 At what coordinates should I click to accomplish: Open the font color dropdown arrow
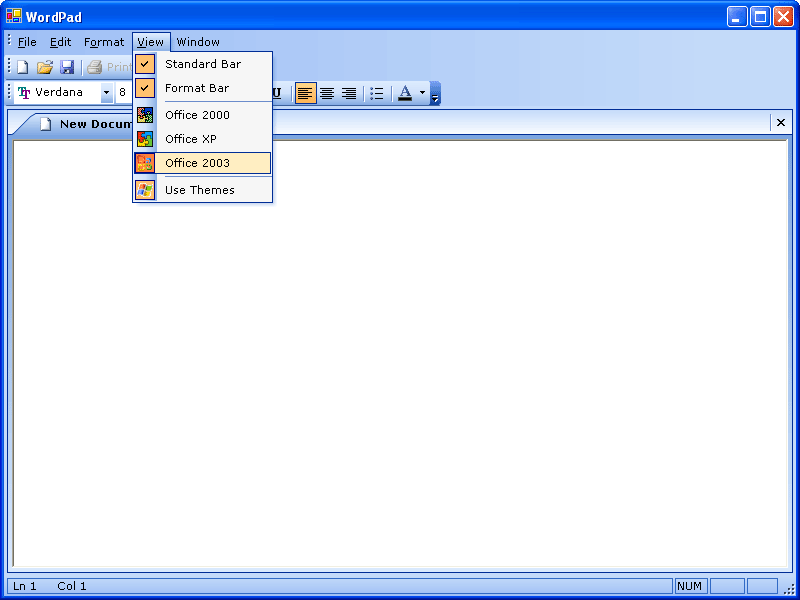tap(422, 93)
